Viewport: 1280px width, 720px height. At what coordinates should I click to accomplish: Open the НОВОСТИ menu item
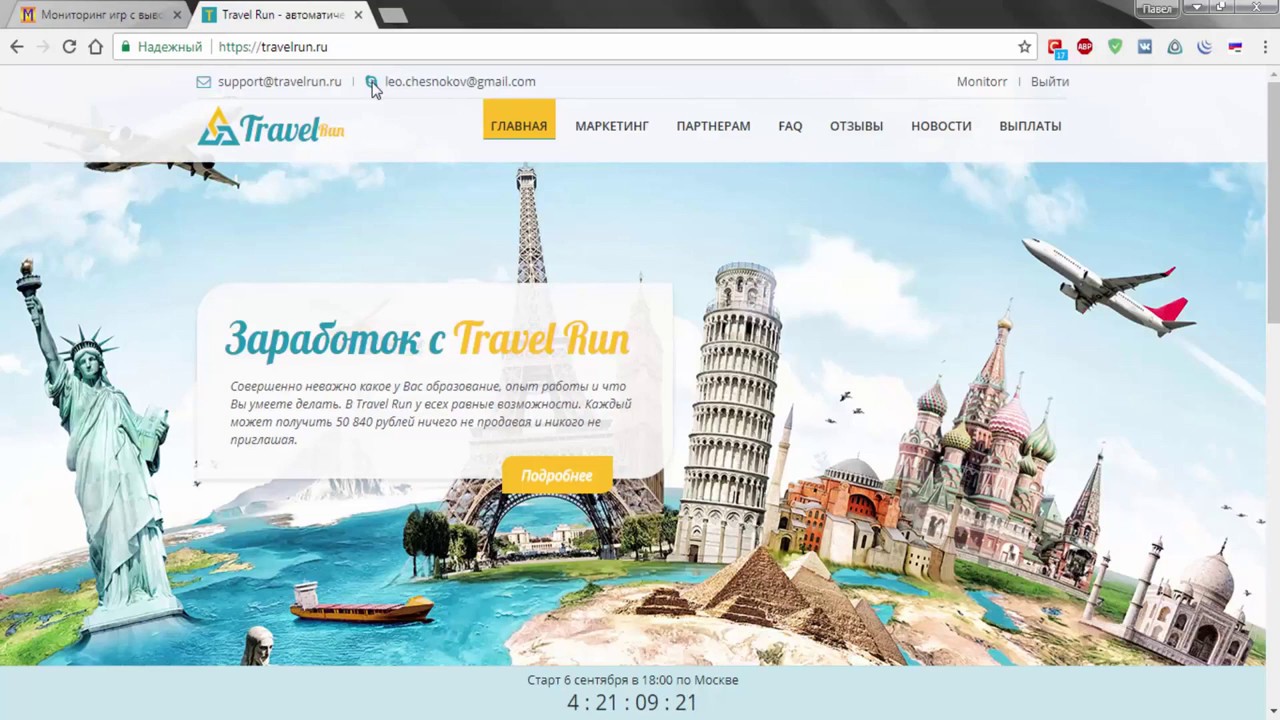941,126
